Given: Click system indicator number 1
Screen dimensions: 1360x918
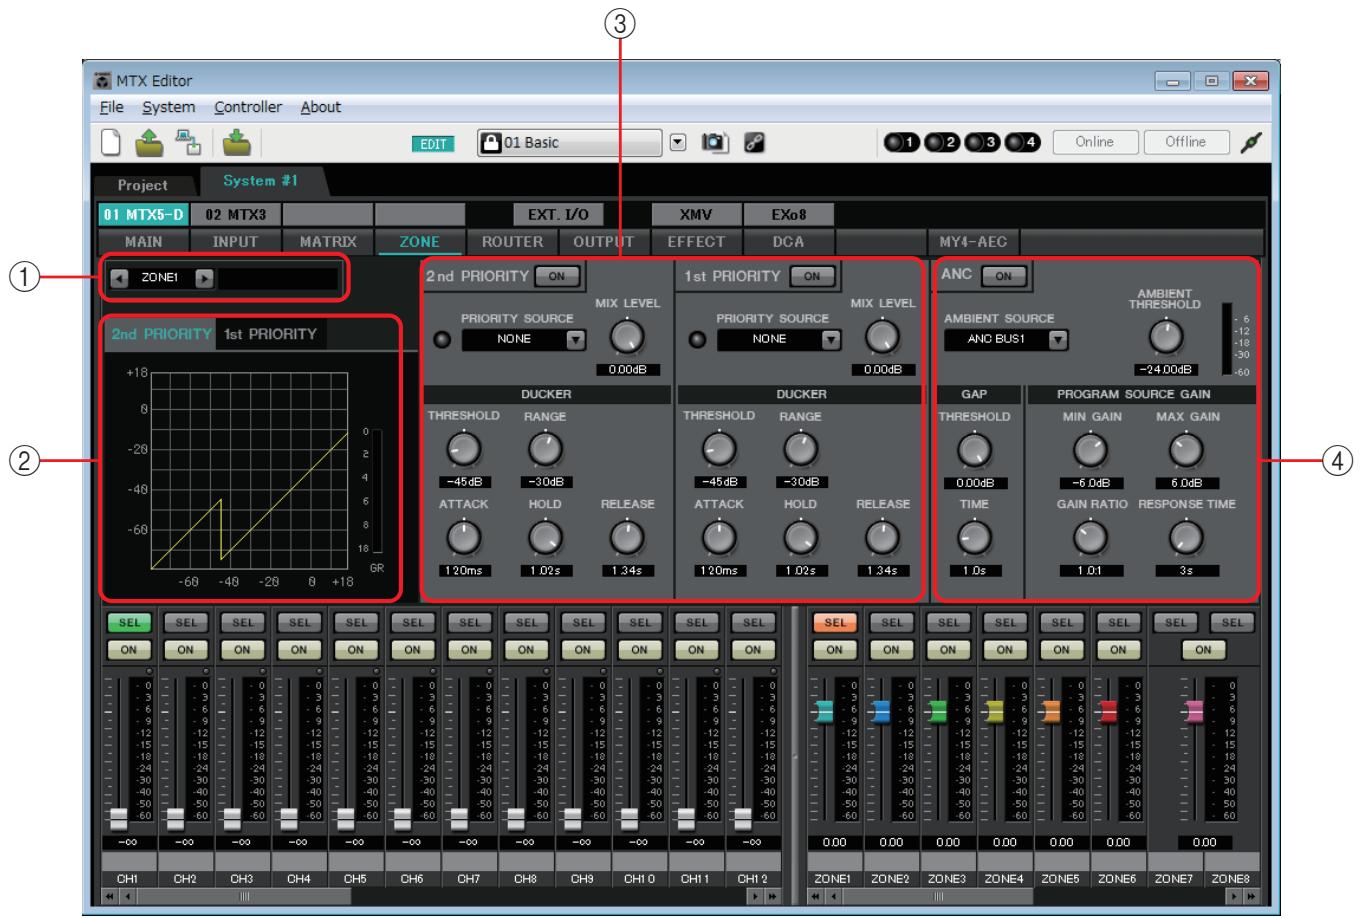Looking at the screenshot, I should click(x=900, y=143).
